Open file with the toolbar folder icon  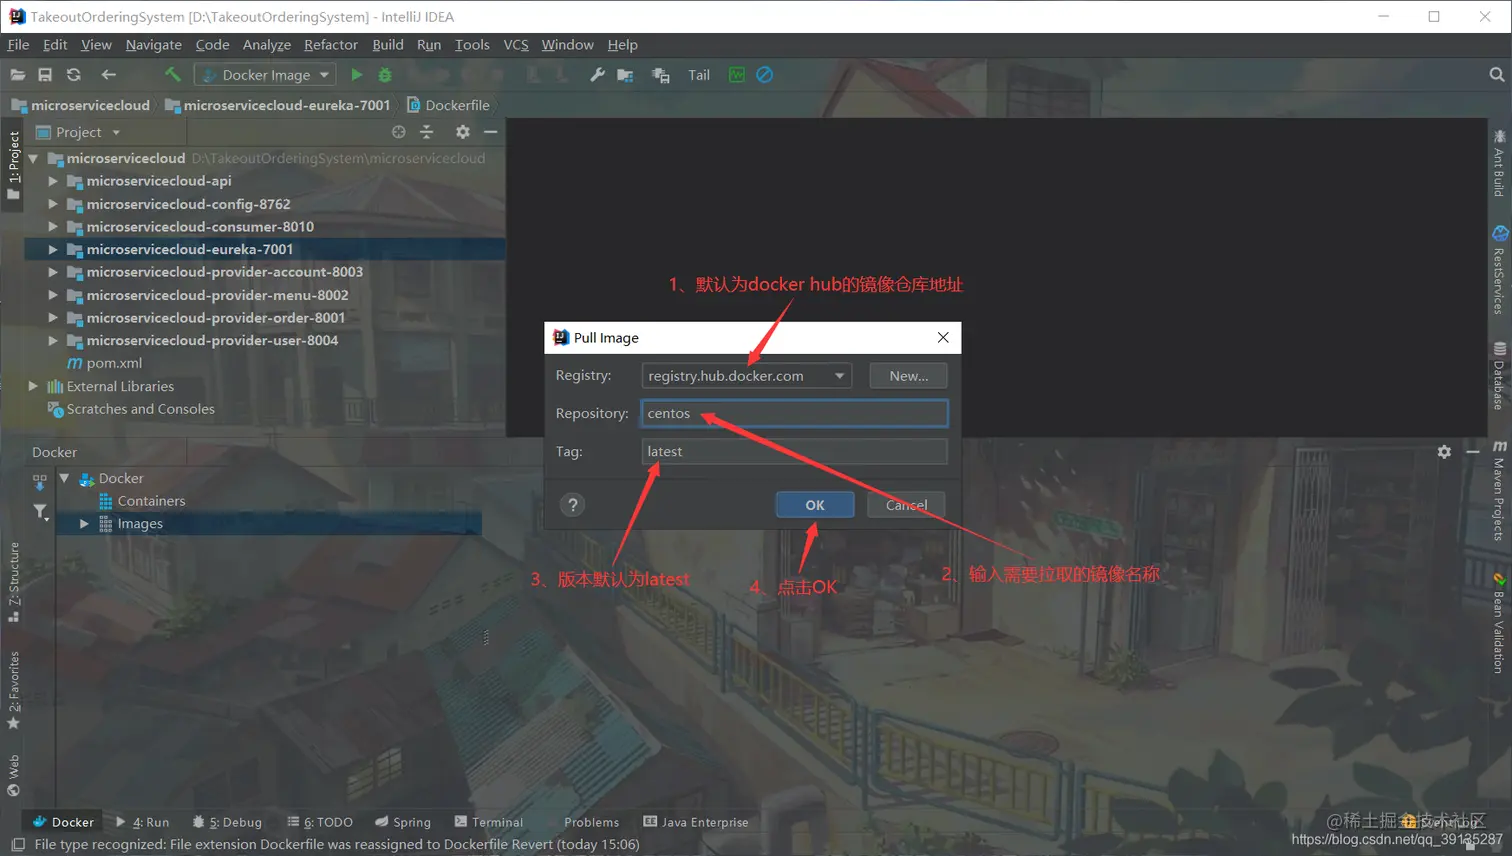coord(17,75)
